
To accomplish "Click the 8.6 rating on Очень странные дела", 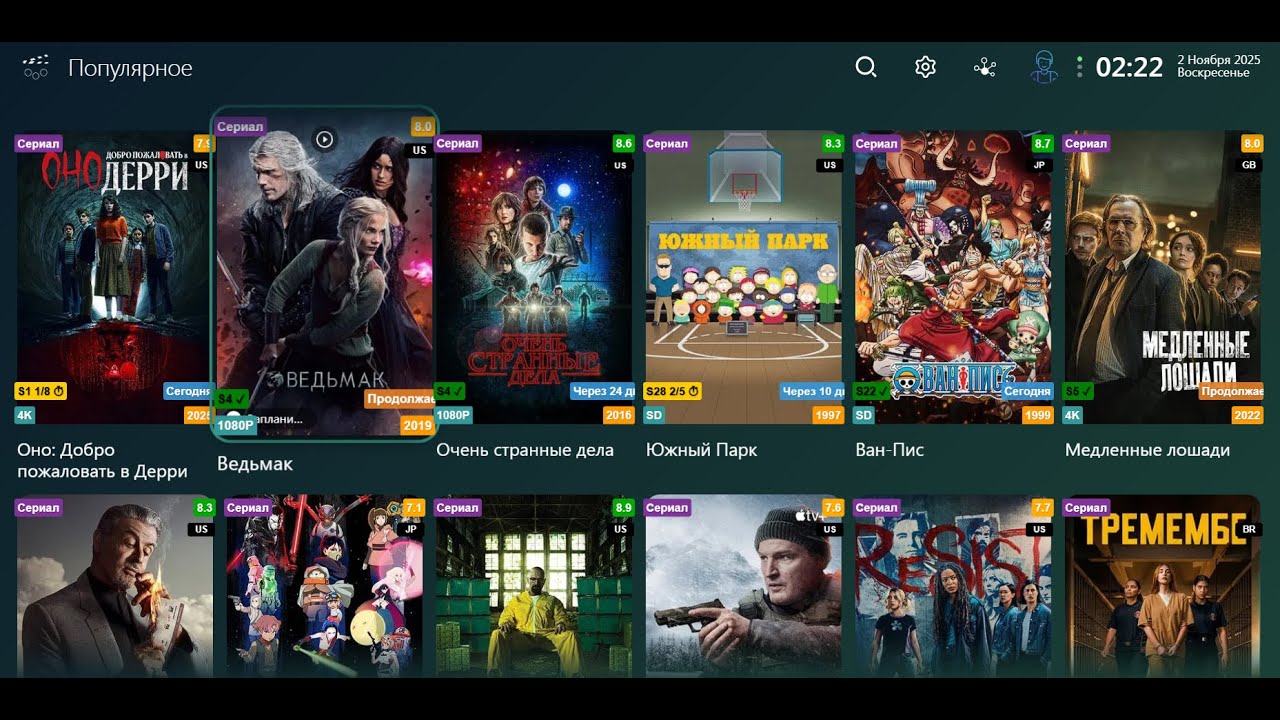I will tap(623, 144).
